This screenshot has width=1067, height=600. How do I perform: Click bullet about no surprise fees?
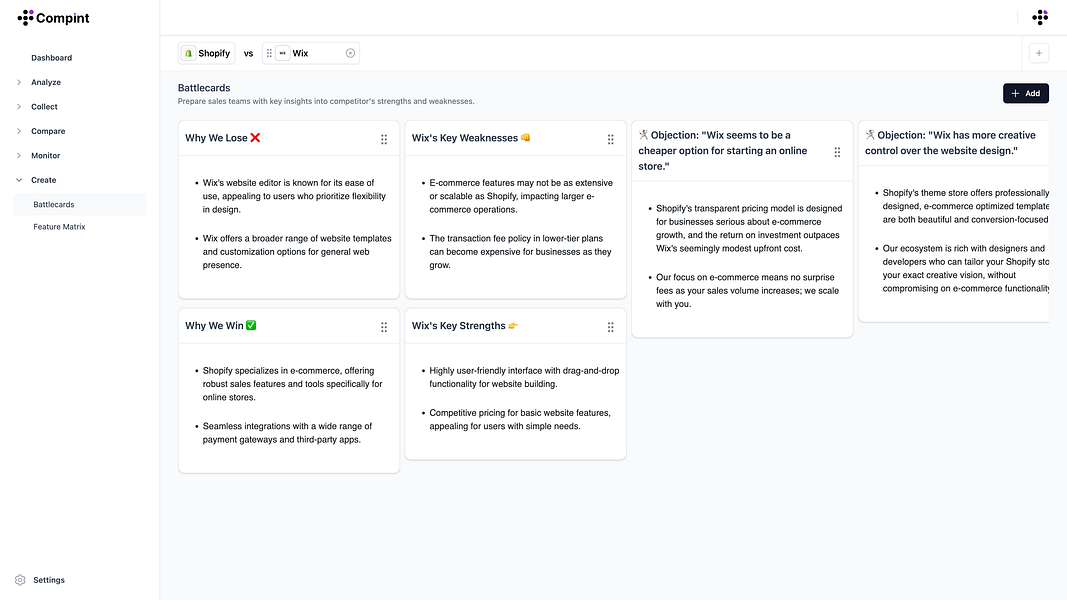(x=748, y=290)
